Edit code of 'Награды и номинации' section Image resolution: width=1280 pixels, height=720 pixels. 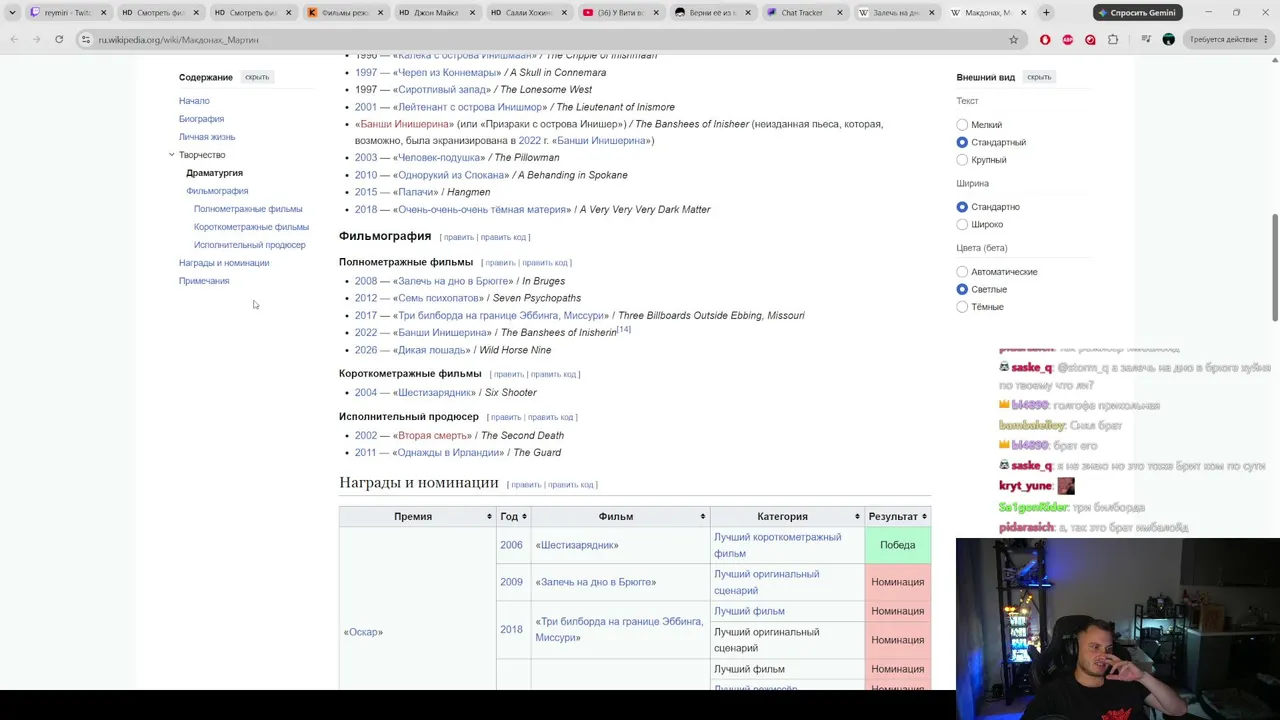pos(570,485)
